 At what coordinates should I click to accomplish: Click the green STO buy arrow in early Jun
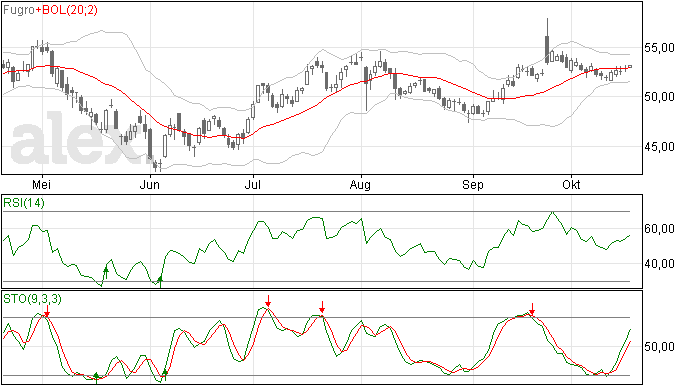point(165,376)
